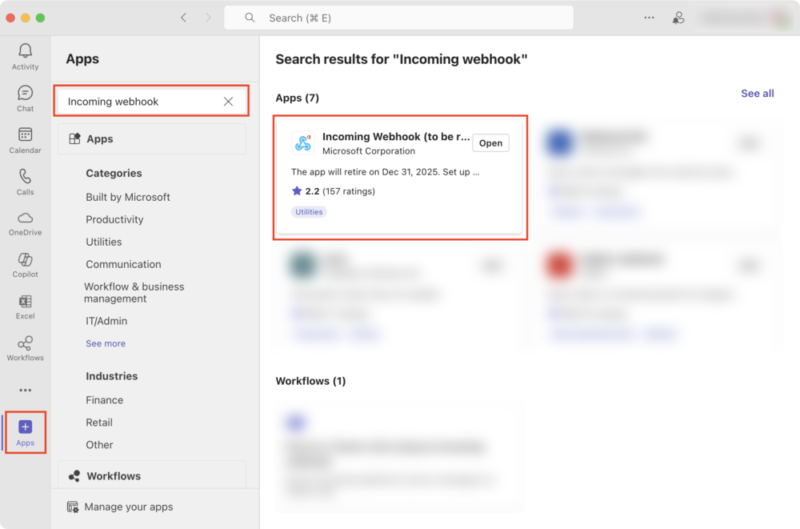Click the top Search field
The image size is (800, 529).
click(x=398, y=18)
